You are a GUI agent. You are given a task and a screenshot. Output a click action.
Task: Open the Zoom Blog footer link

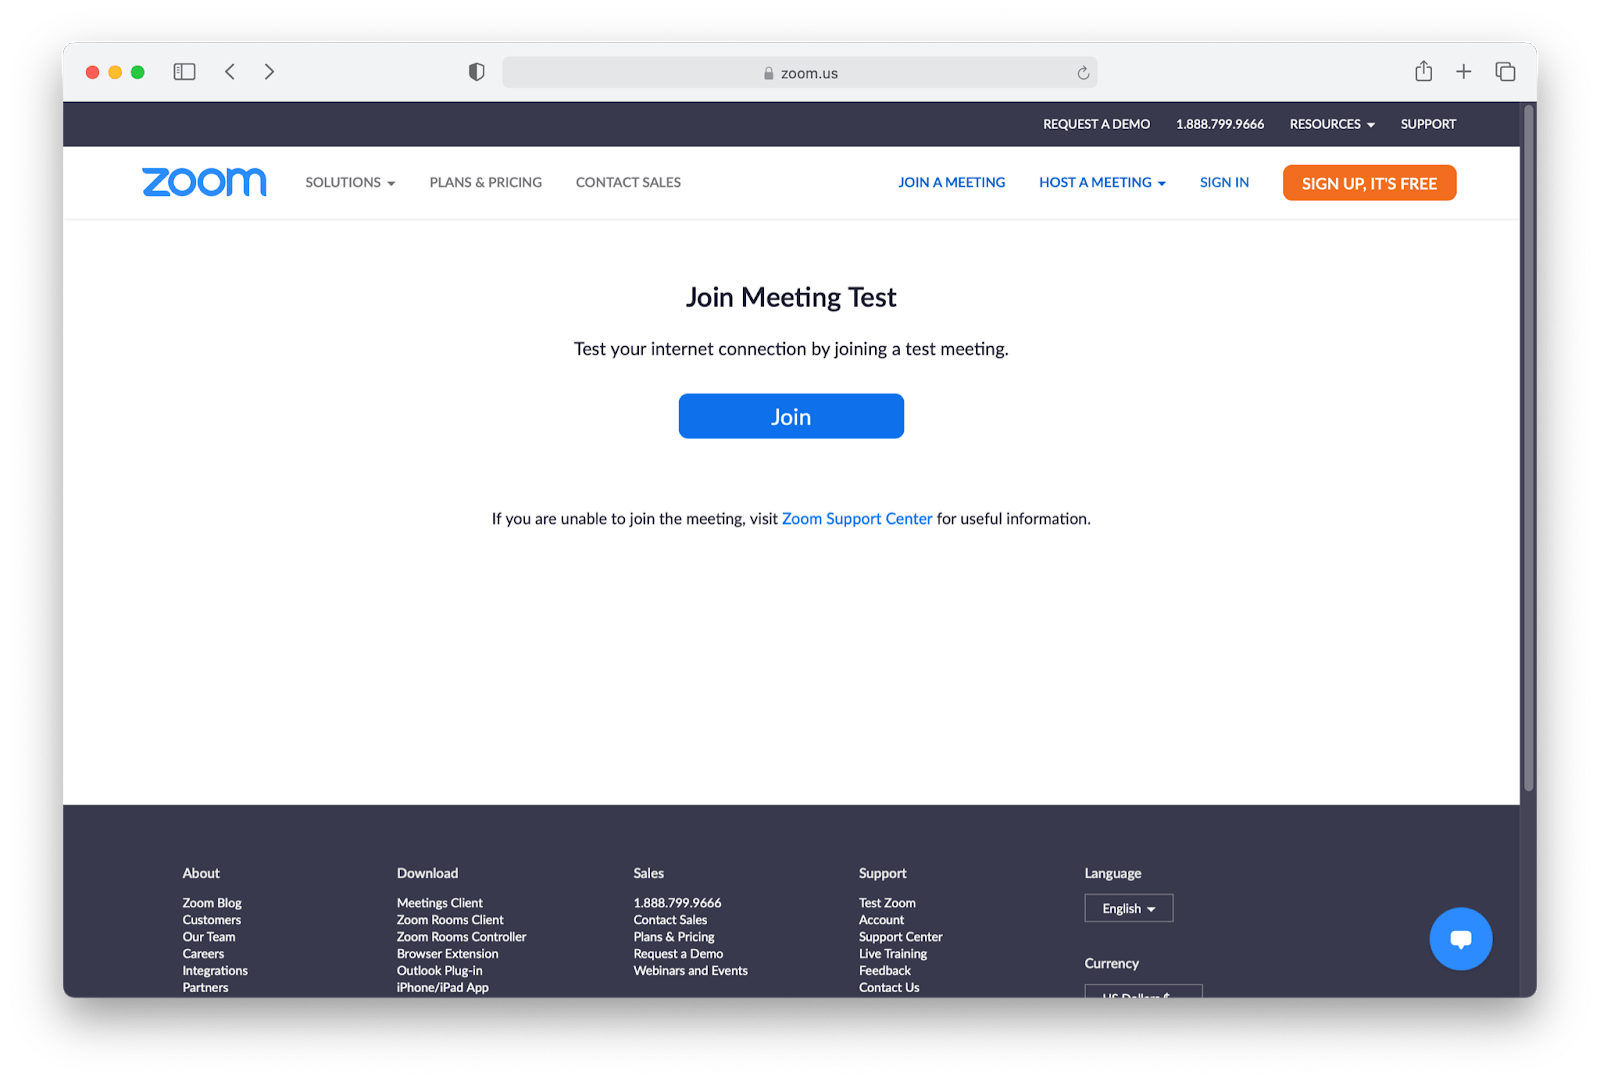tap(212, 903)
